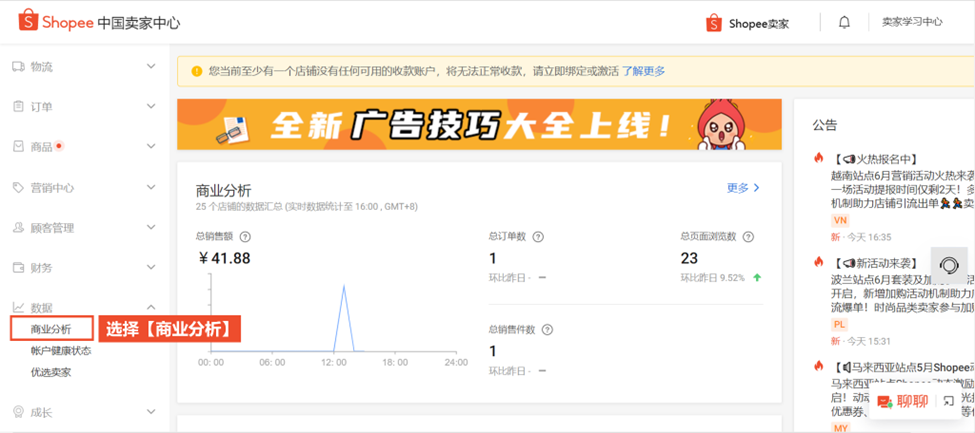Viewport: 975px width, 433px height.
Task: Click the PL site tag
Action: 839,325
